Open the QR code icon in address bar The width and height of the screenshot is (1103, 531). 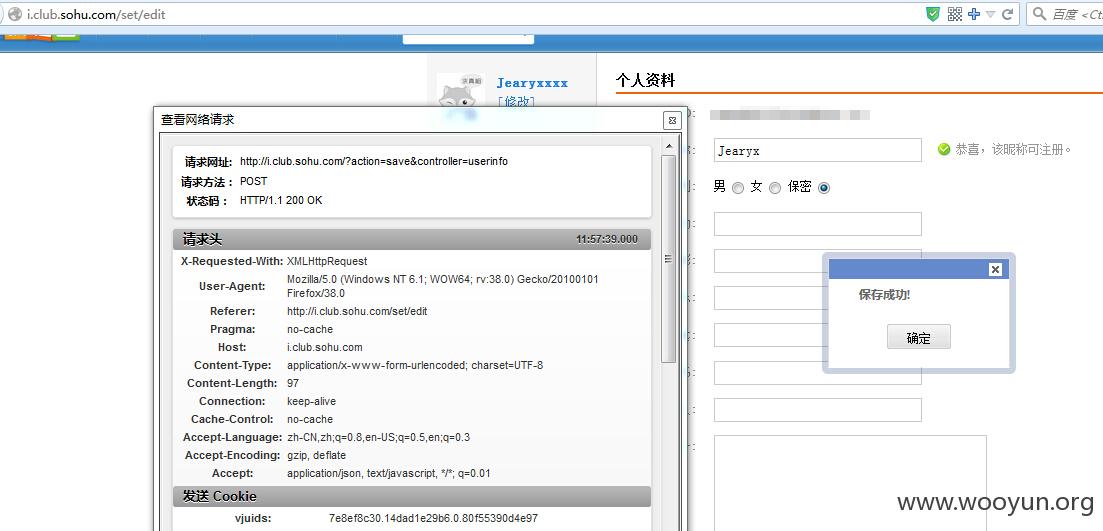pos(955,14)
